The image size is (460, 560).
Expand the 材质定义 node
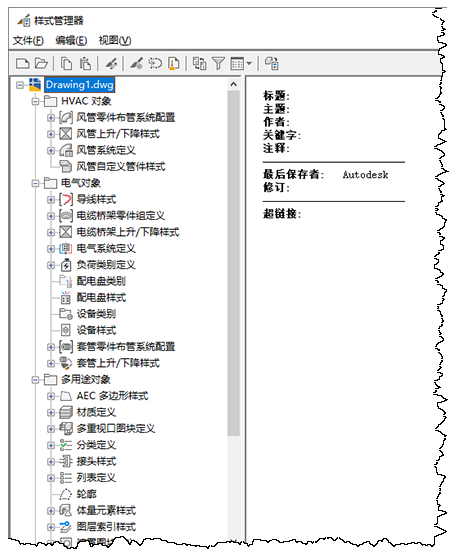51,413
